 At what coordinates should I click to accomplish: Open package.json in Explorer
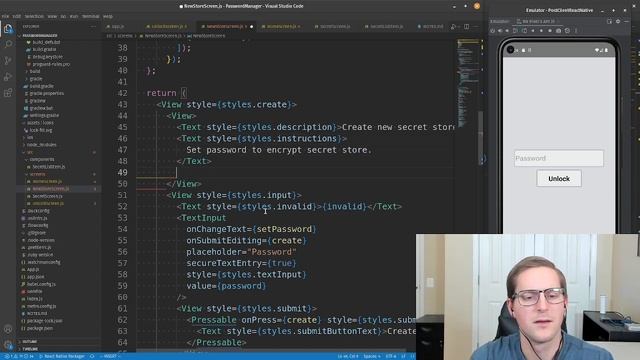pyautogui.click(x=37, y=328)
